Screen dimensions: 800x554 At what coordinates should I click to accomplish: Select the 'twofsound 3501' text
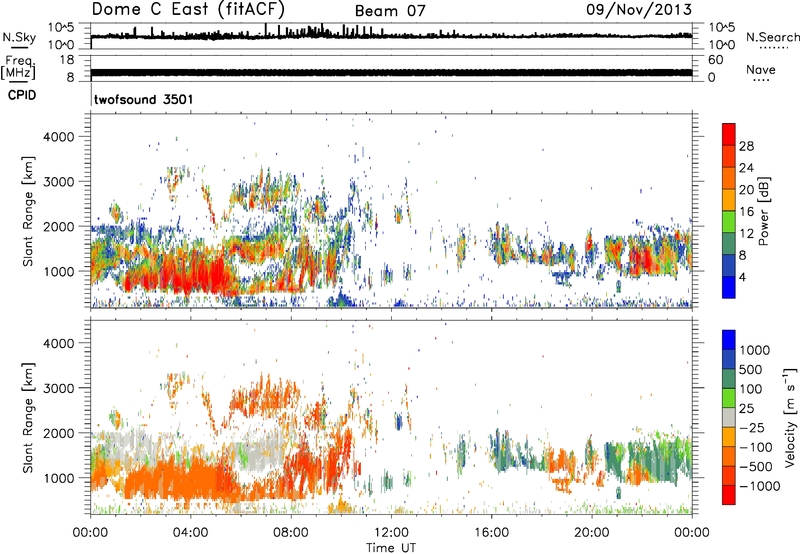144,99
